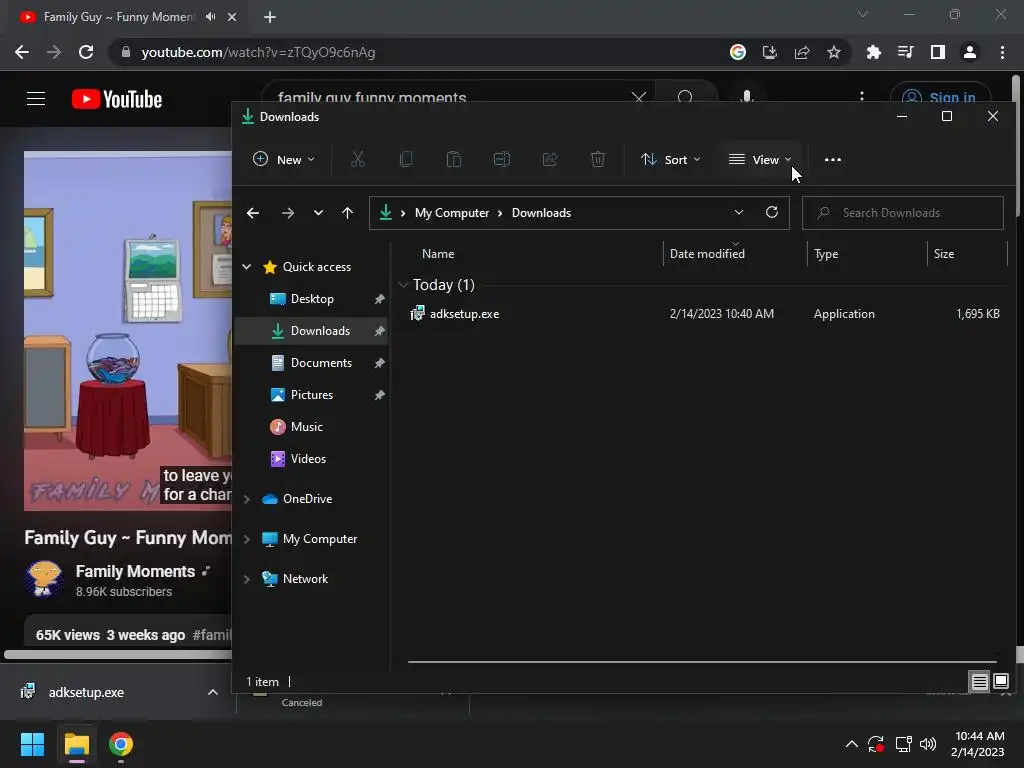Go back in the Chrome browser
The height and width of the screenshot is (768, 1024).
[22, 52]
